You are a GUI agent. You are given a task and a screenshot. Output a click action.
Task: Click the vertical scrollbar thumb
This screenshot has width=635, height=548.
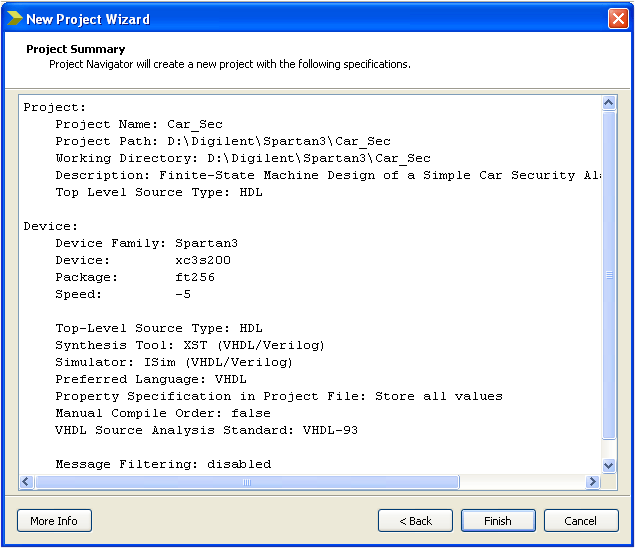[608, 275]
